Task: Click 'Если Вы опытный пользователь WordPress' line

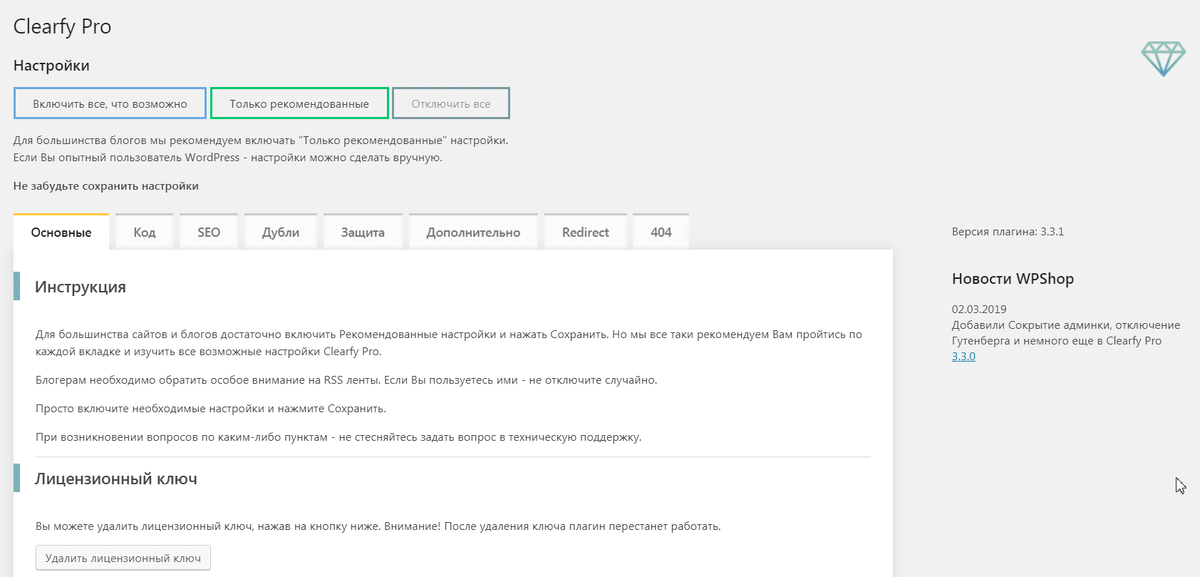Action: (x=228, y=158)
